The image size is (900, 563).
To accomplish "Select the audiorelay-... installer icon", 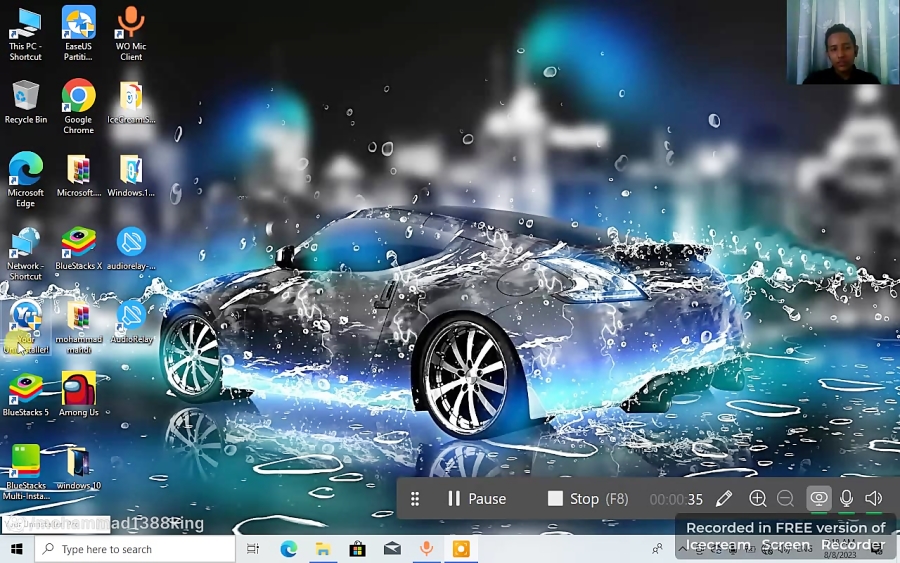I will [x=131, y=249].
